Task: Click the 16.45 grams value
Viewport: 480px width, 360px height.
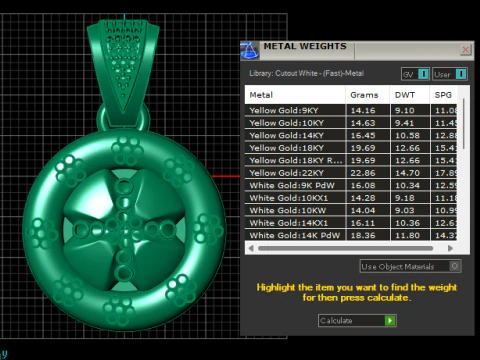Action: (x=363, y=136)
